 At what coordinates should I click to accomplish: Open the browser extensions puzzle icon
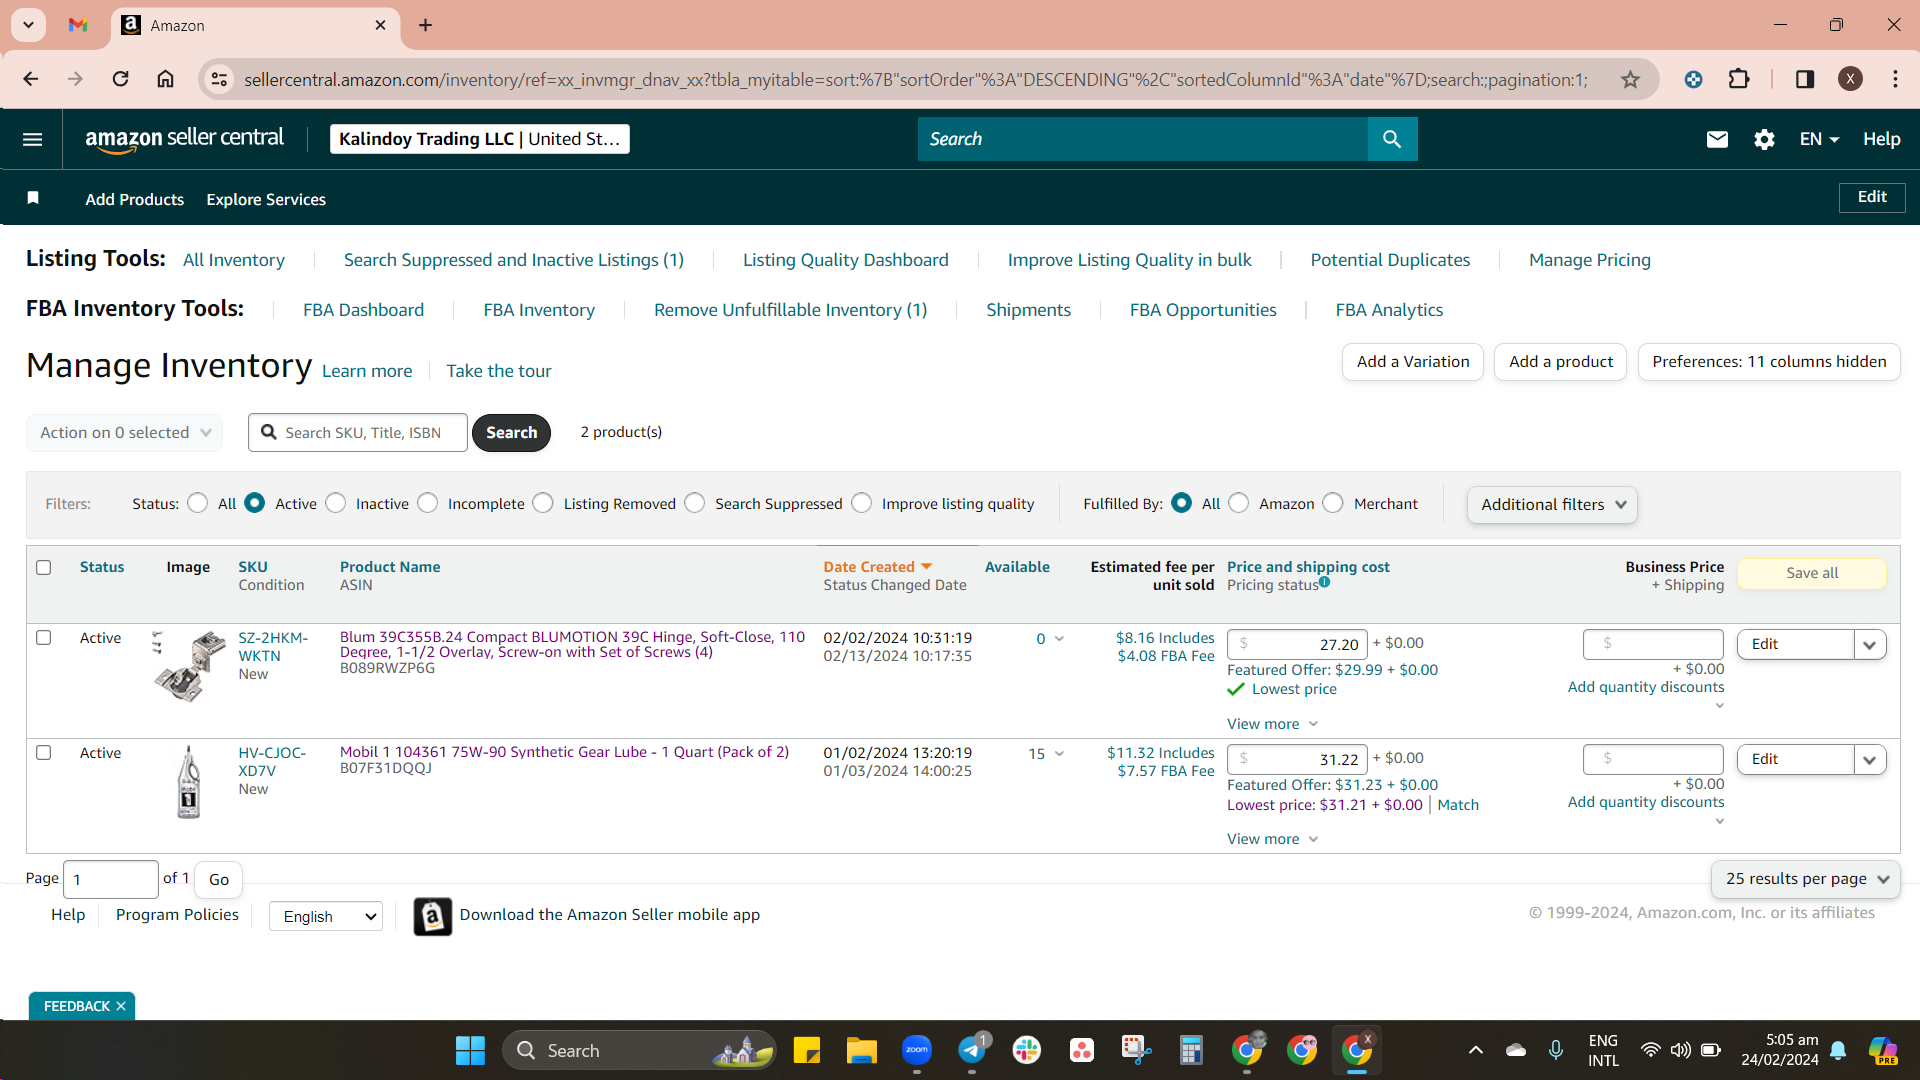[x=1739, y=79]
